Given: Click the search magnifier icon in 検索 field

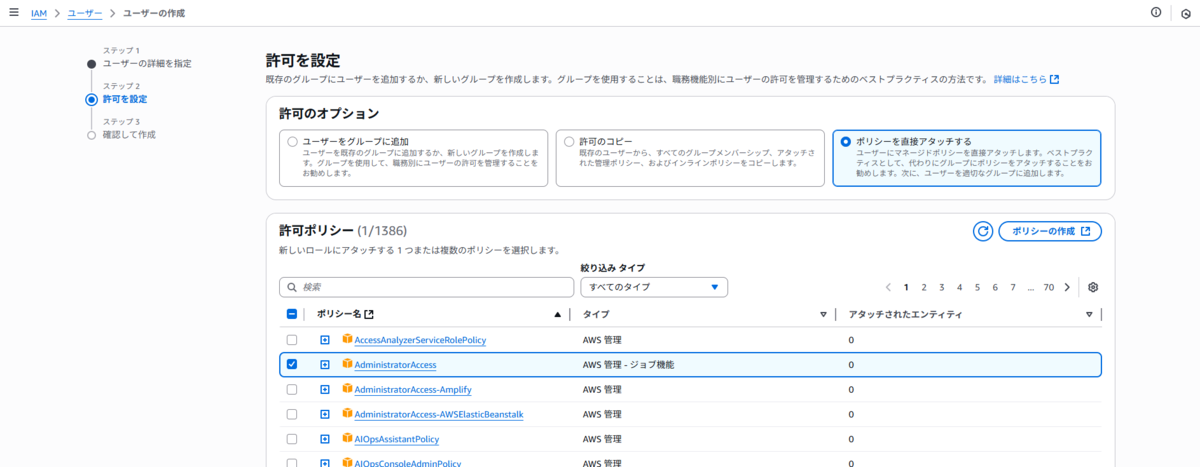Looking at the screenshot, I should pos(292,287).
